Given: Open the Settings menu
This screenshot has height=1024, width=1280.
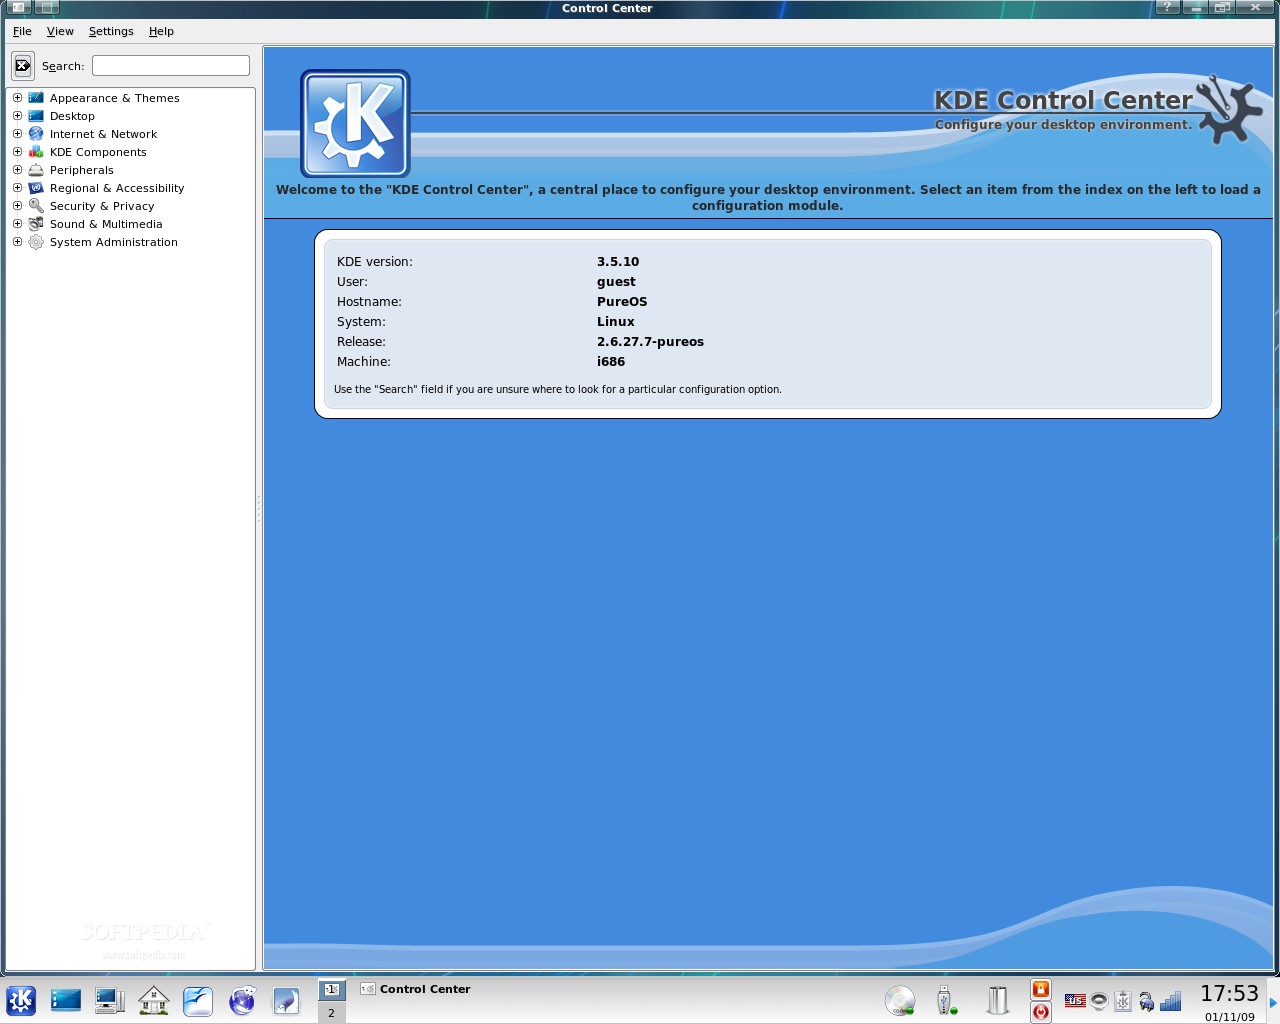Looking at the screenshot, I should [x=111, y=31].
